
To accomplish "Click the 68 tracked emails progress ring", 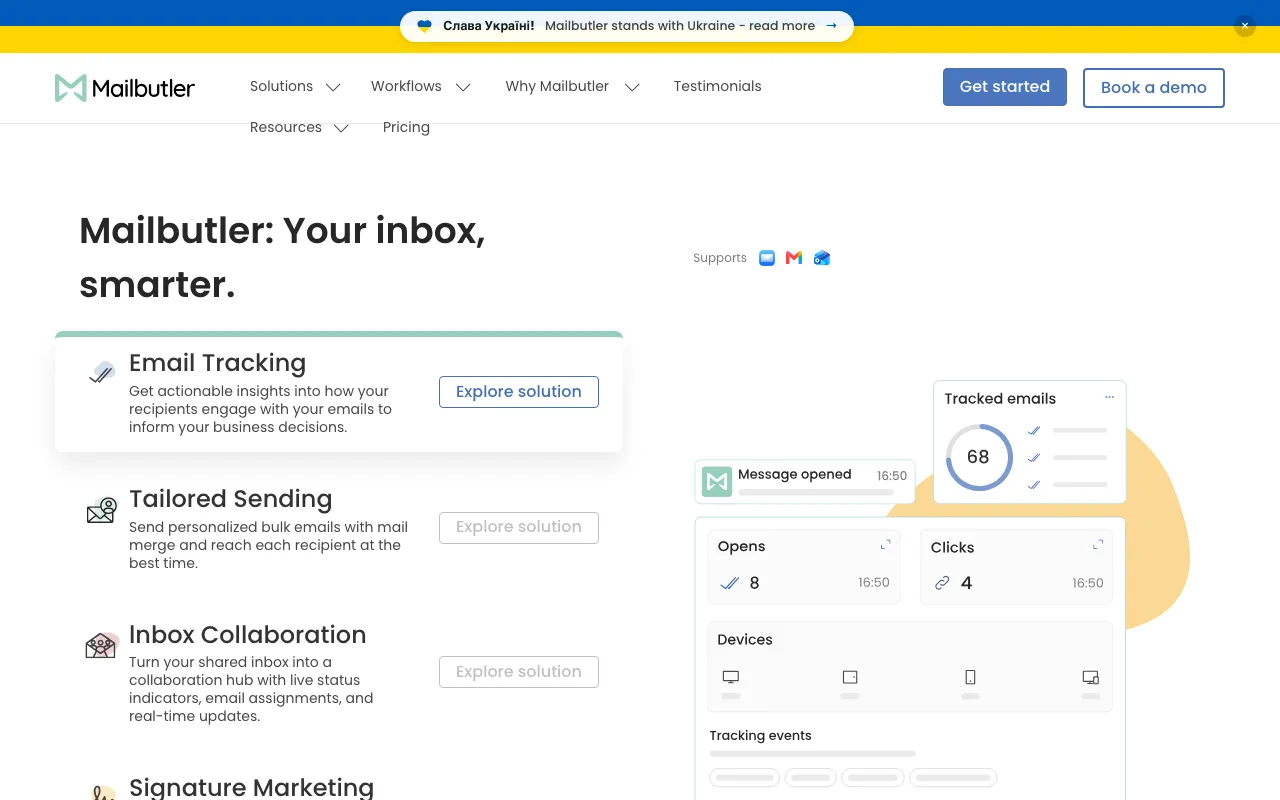I will coord(979,457).
